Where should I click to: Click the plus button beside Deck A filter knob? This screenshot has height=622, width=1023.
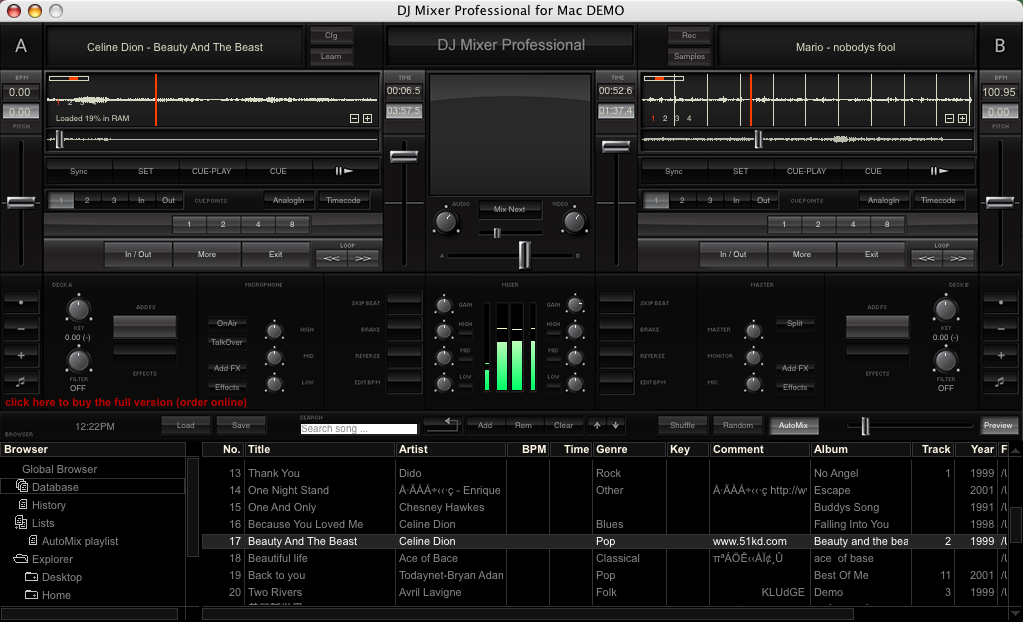pyautogui.click(x=21, y=355)
